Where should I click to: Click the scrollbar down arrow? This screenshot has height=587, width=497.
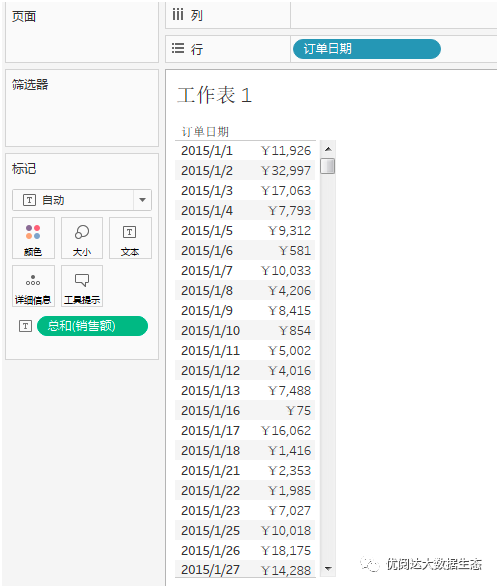328,569
